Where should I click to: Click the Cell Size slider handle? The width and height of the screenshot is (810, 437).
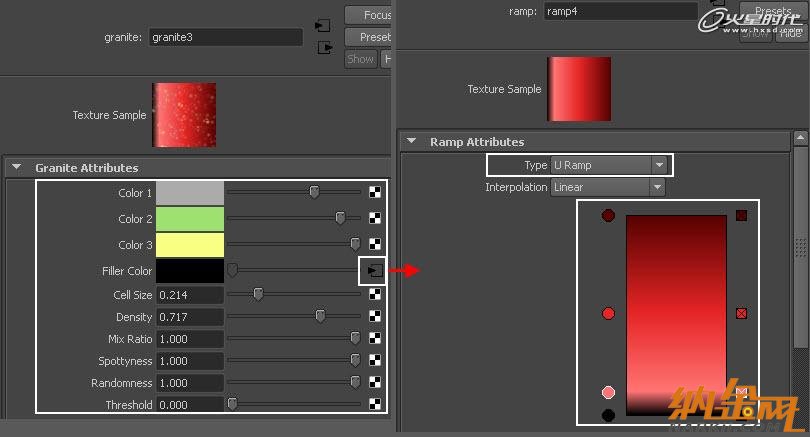258,294
